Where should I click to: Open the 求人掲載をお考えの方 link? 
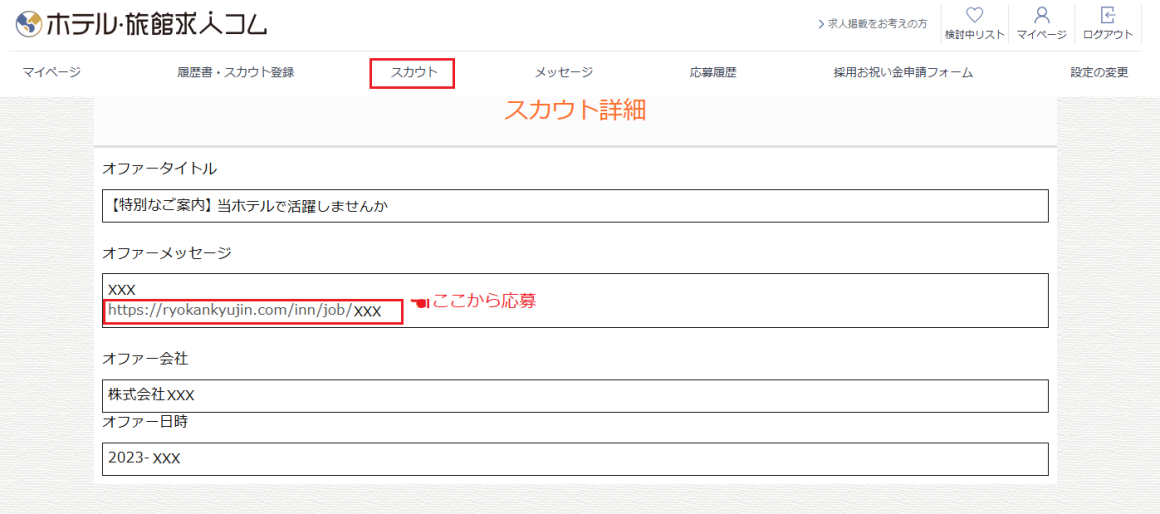[877, 23]
